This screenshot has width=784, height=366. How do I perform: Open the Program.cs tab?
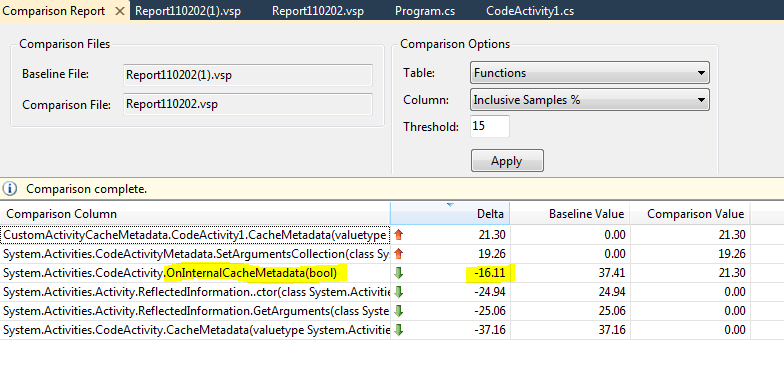pos(425,11)
